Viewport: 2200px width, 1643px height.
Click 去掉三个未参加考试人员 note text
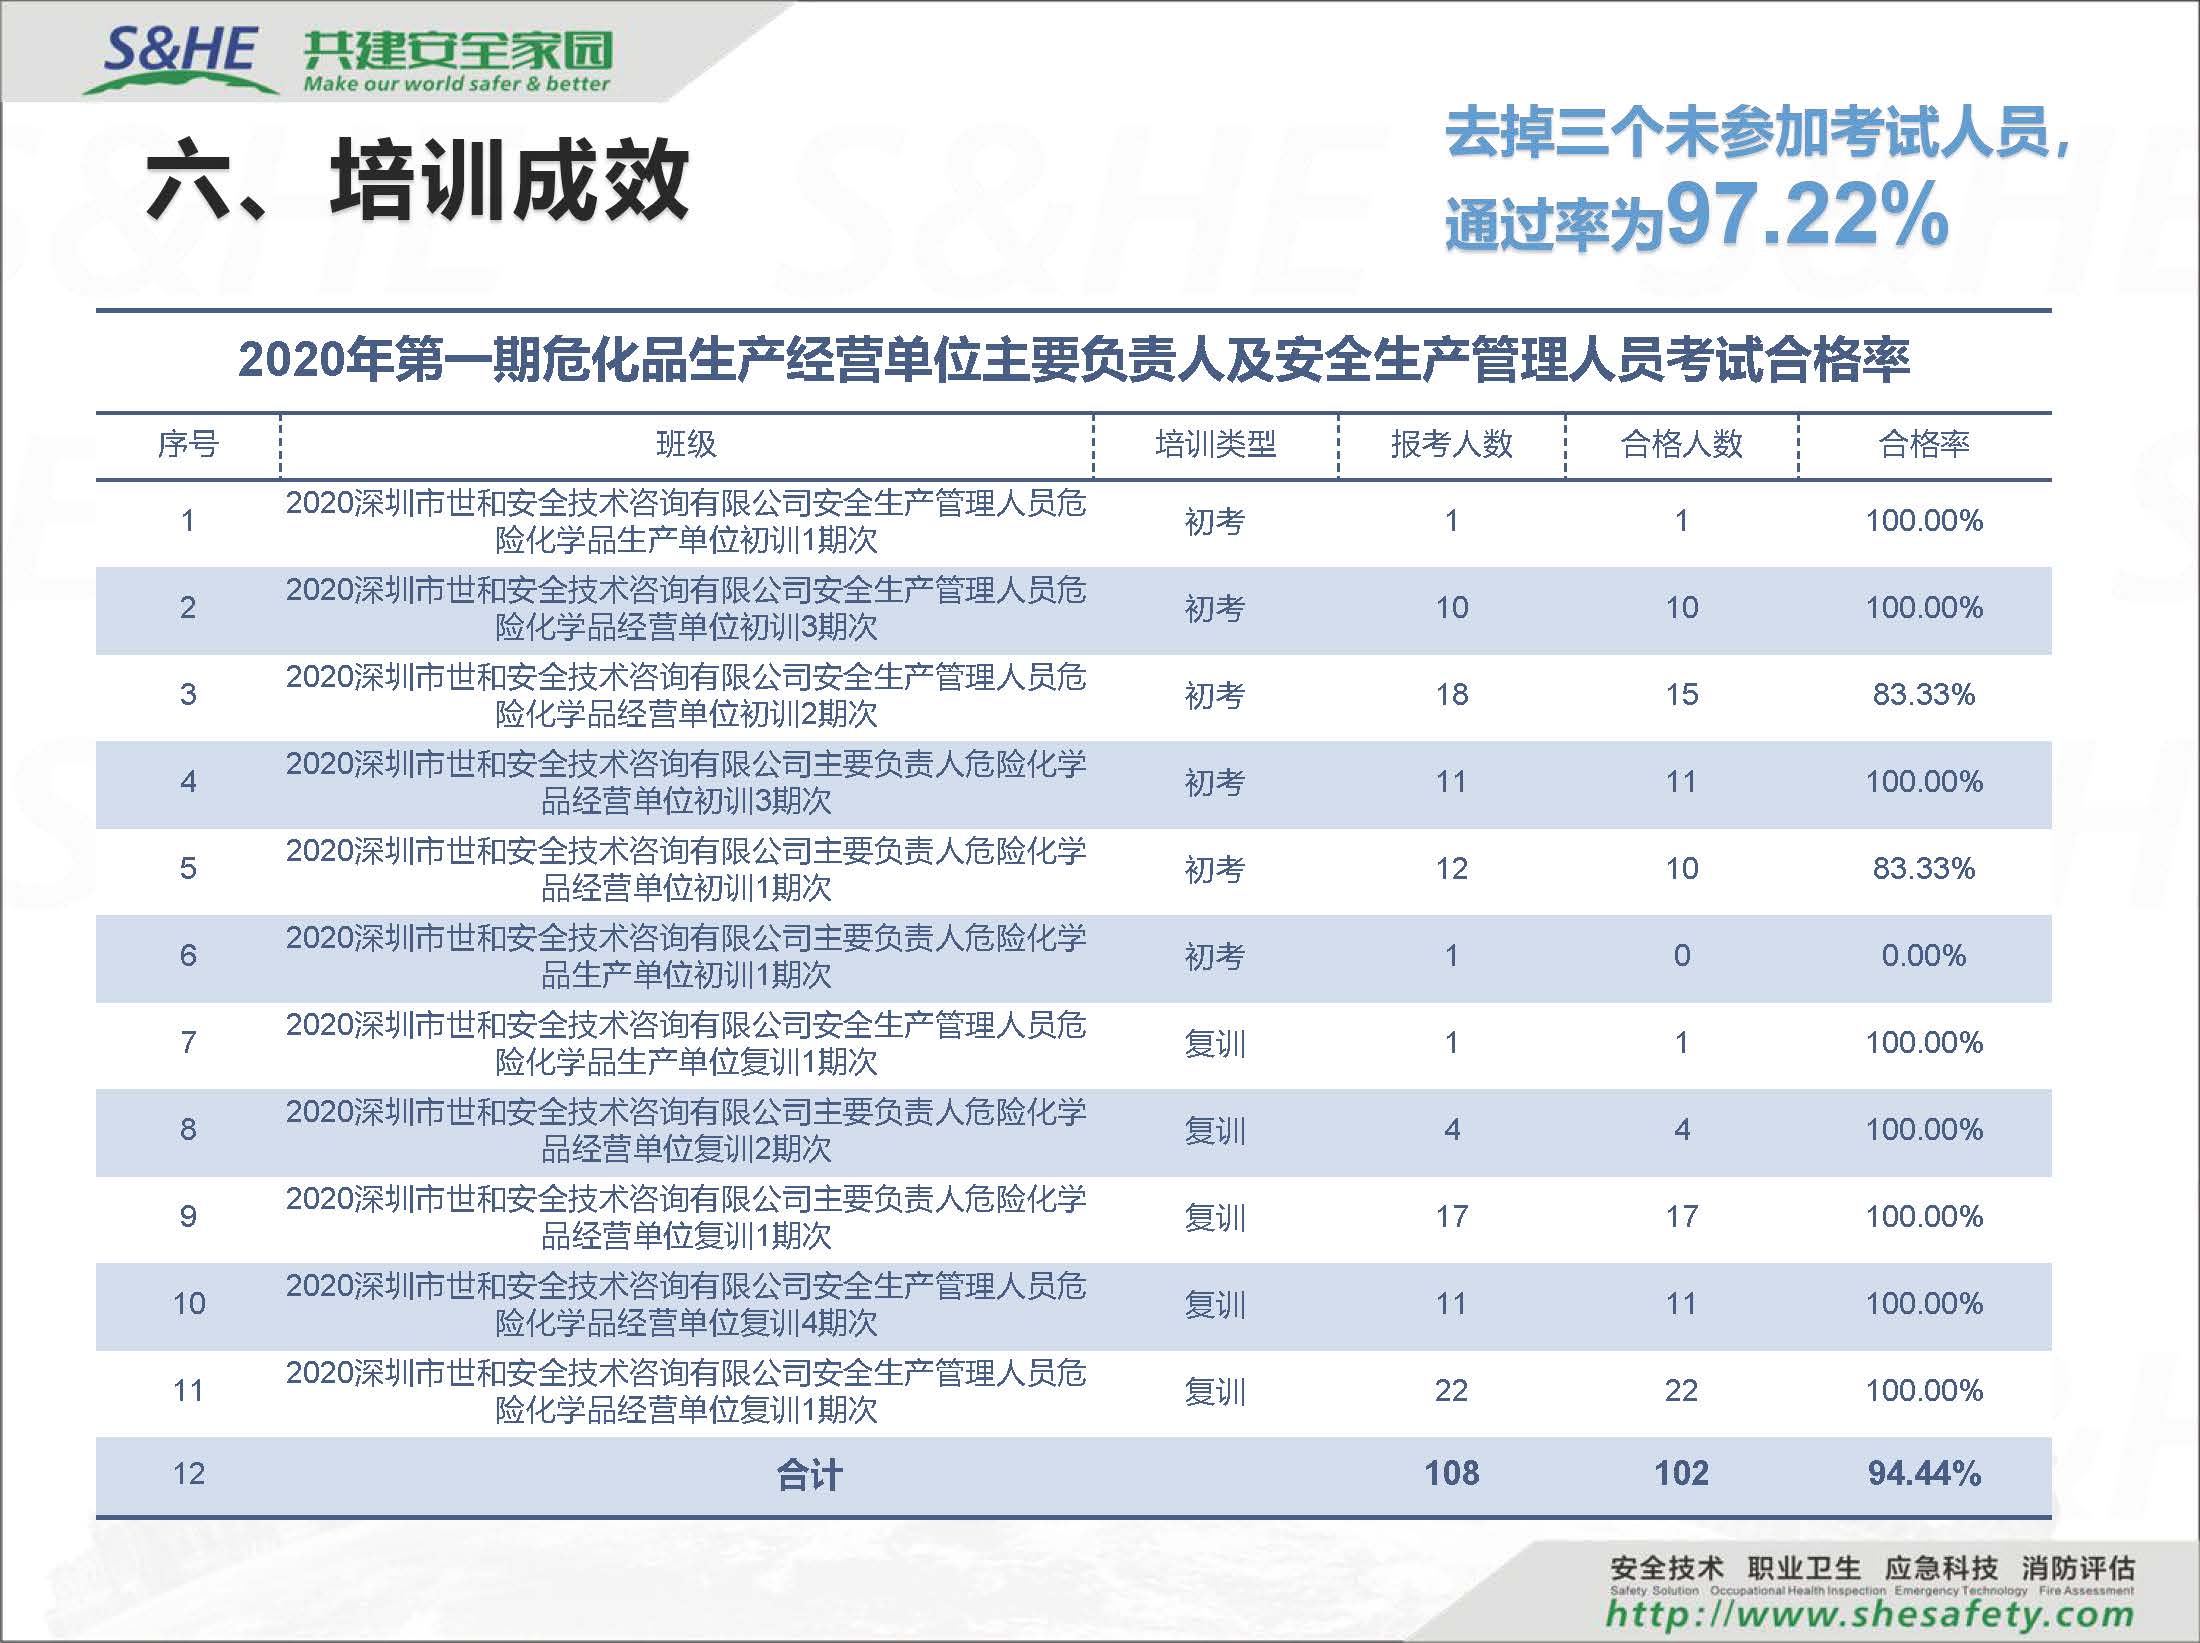point(1757,133)
